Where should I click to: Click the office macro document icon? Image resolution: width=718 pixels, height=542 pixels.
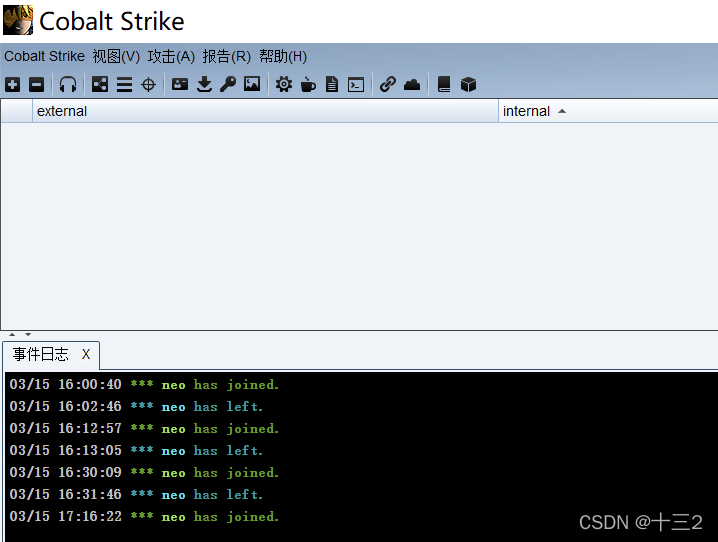(x=332, y=85)
